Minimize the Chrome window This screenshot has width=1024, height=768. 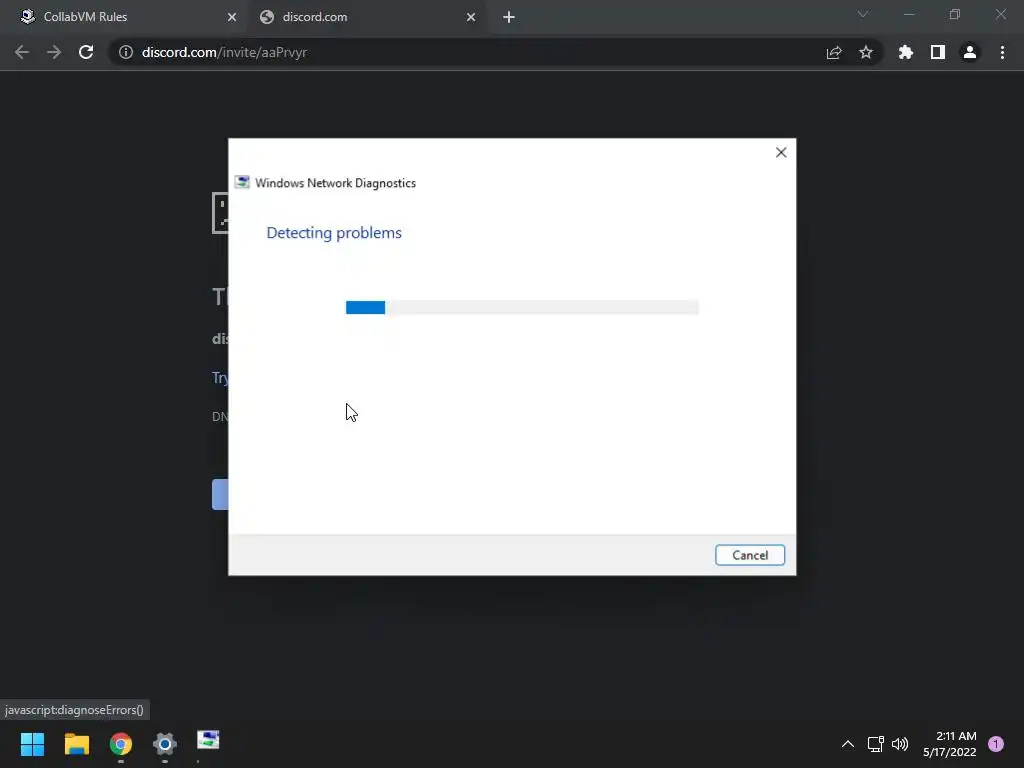coord(908,14)
